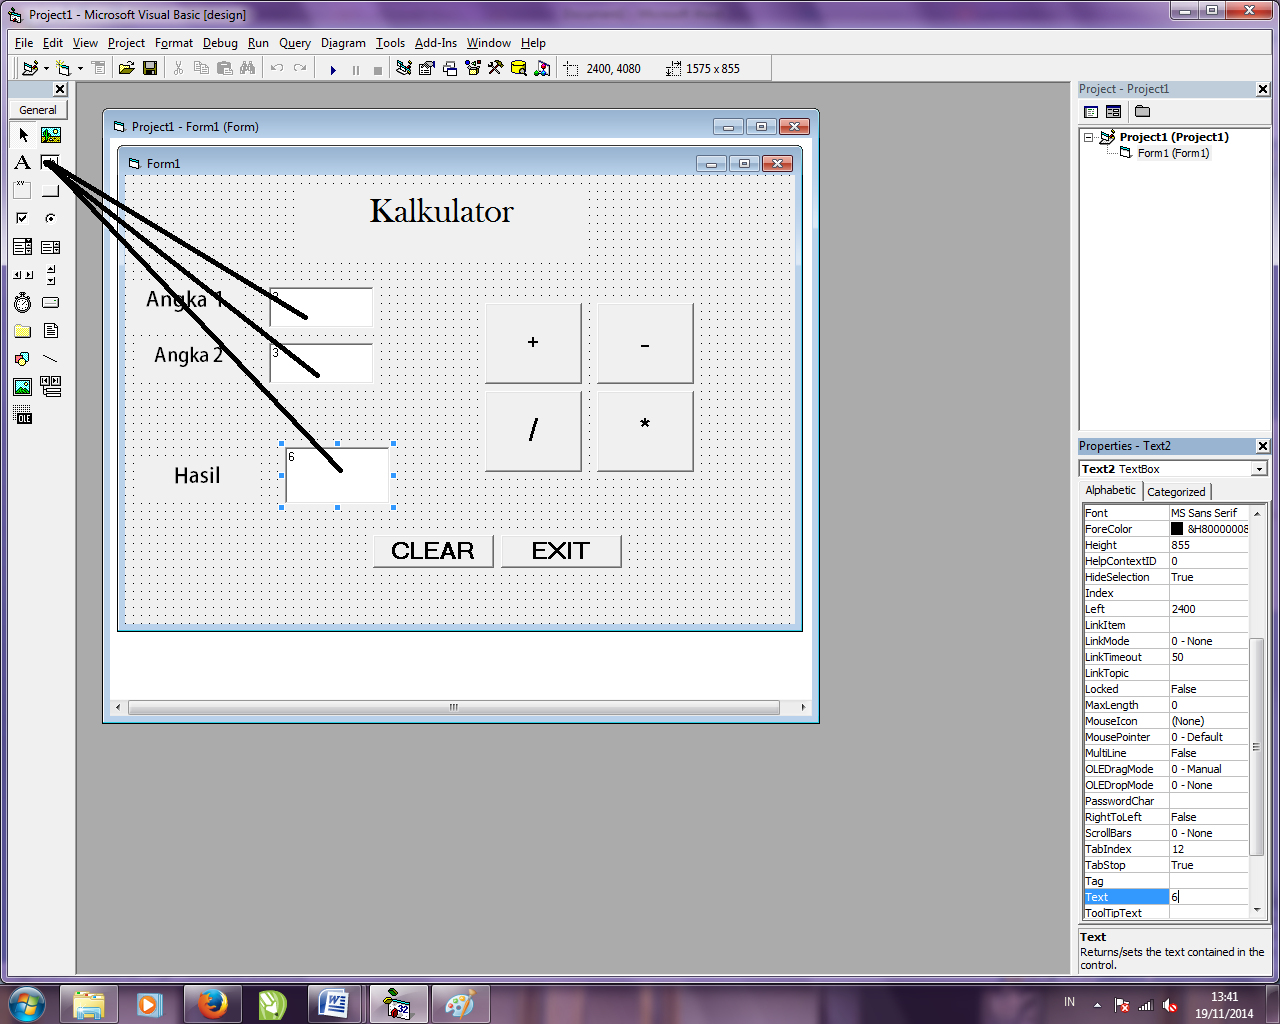Switch to the Categorized properties tab
The image size is (1280, 1024).
click(x=1176, y=491)
